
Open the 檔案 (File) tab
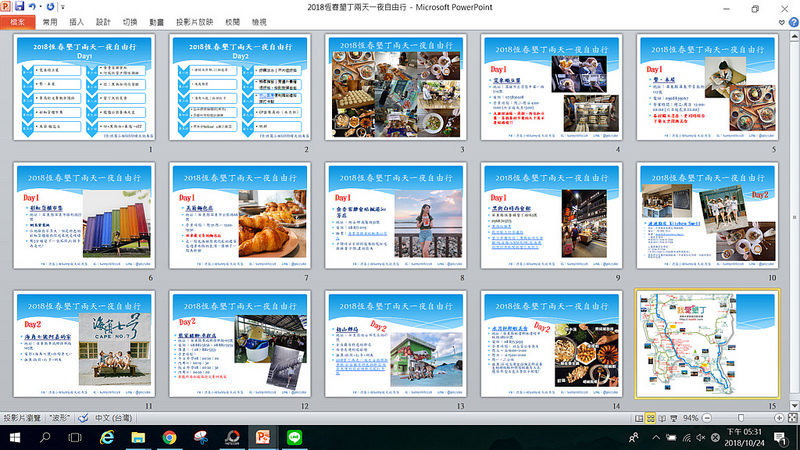17,21
